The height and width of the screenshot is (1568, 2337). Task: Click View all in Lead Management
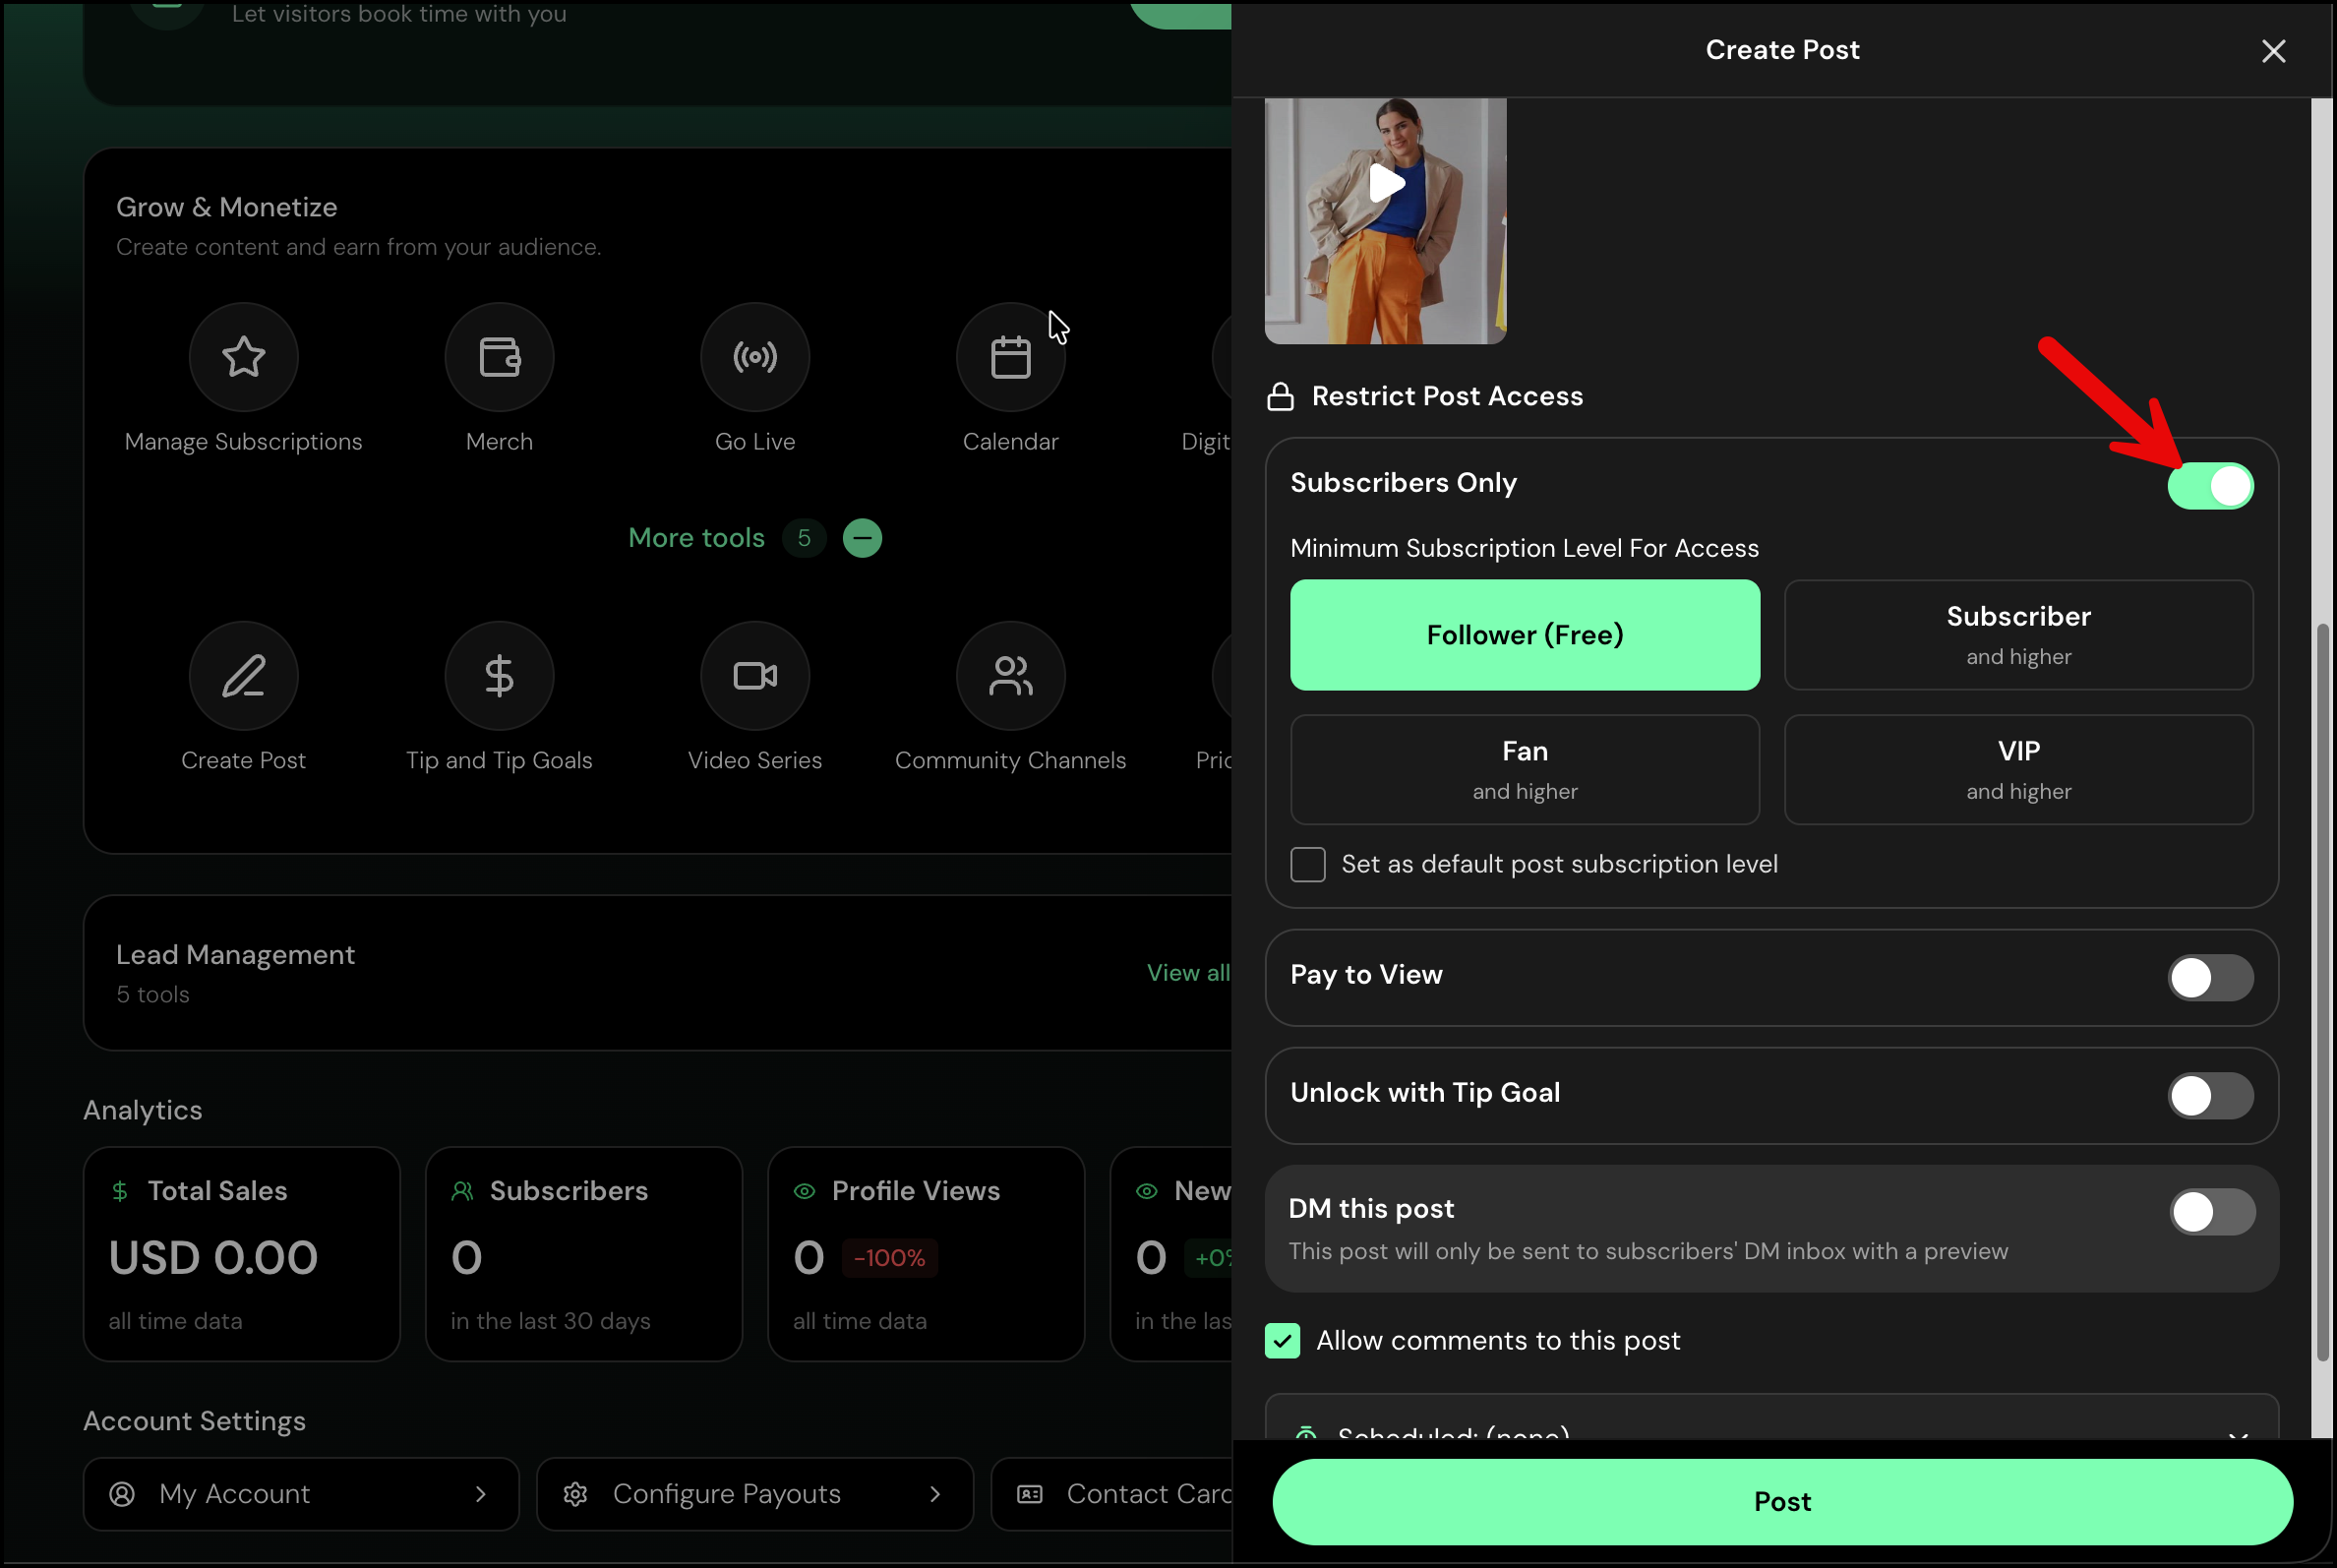pyautogui.click(x=1188, y=973)
